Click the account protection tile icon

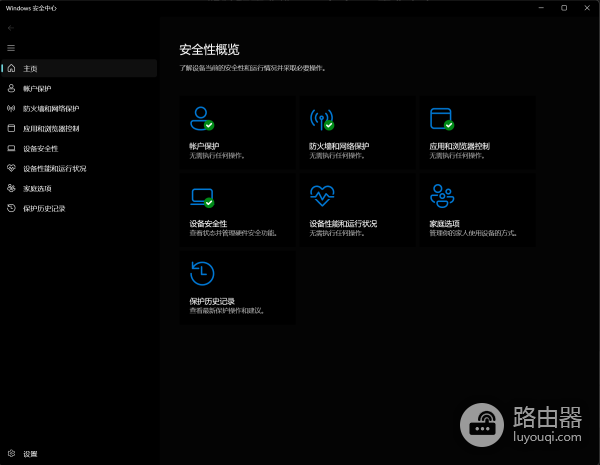coord(202,119)
